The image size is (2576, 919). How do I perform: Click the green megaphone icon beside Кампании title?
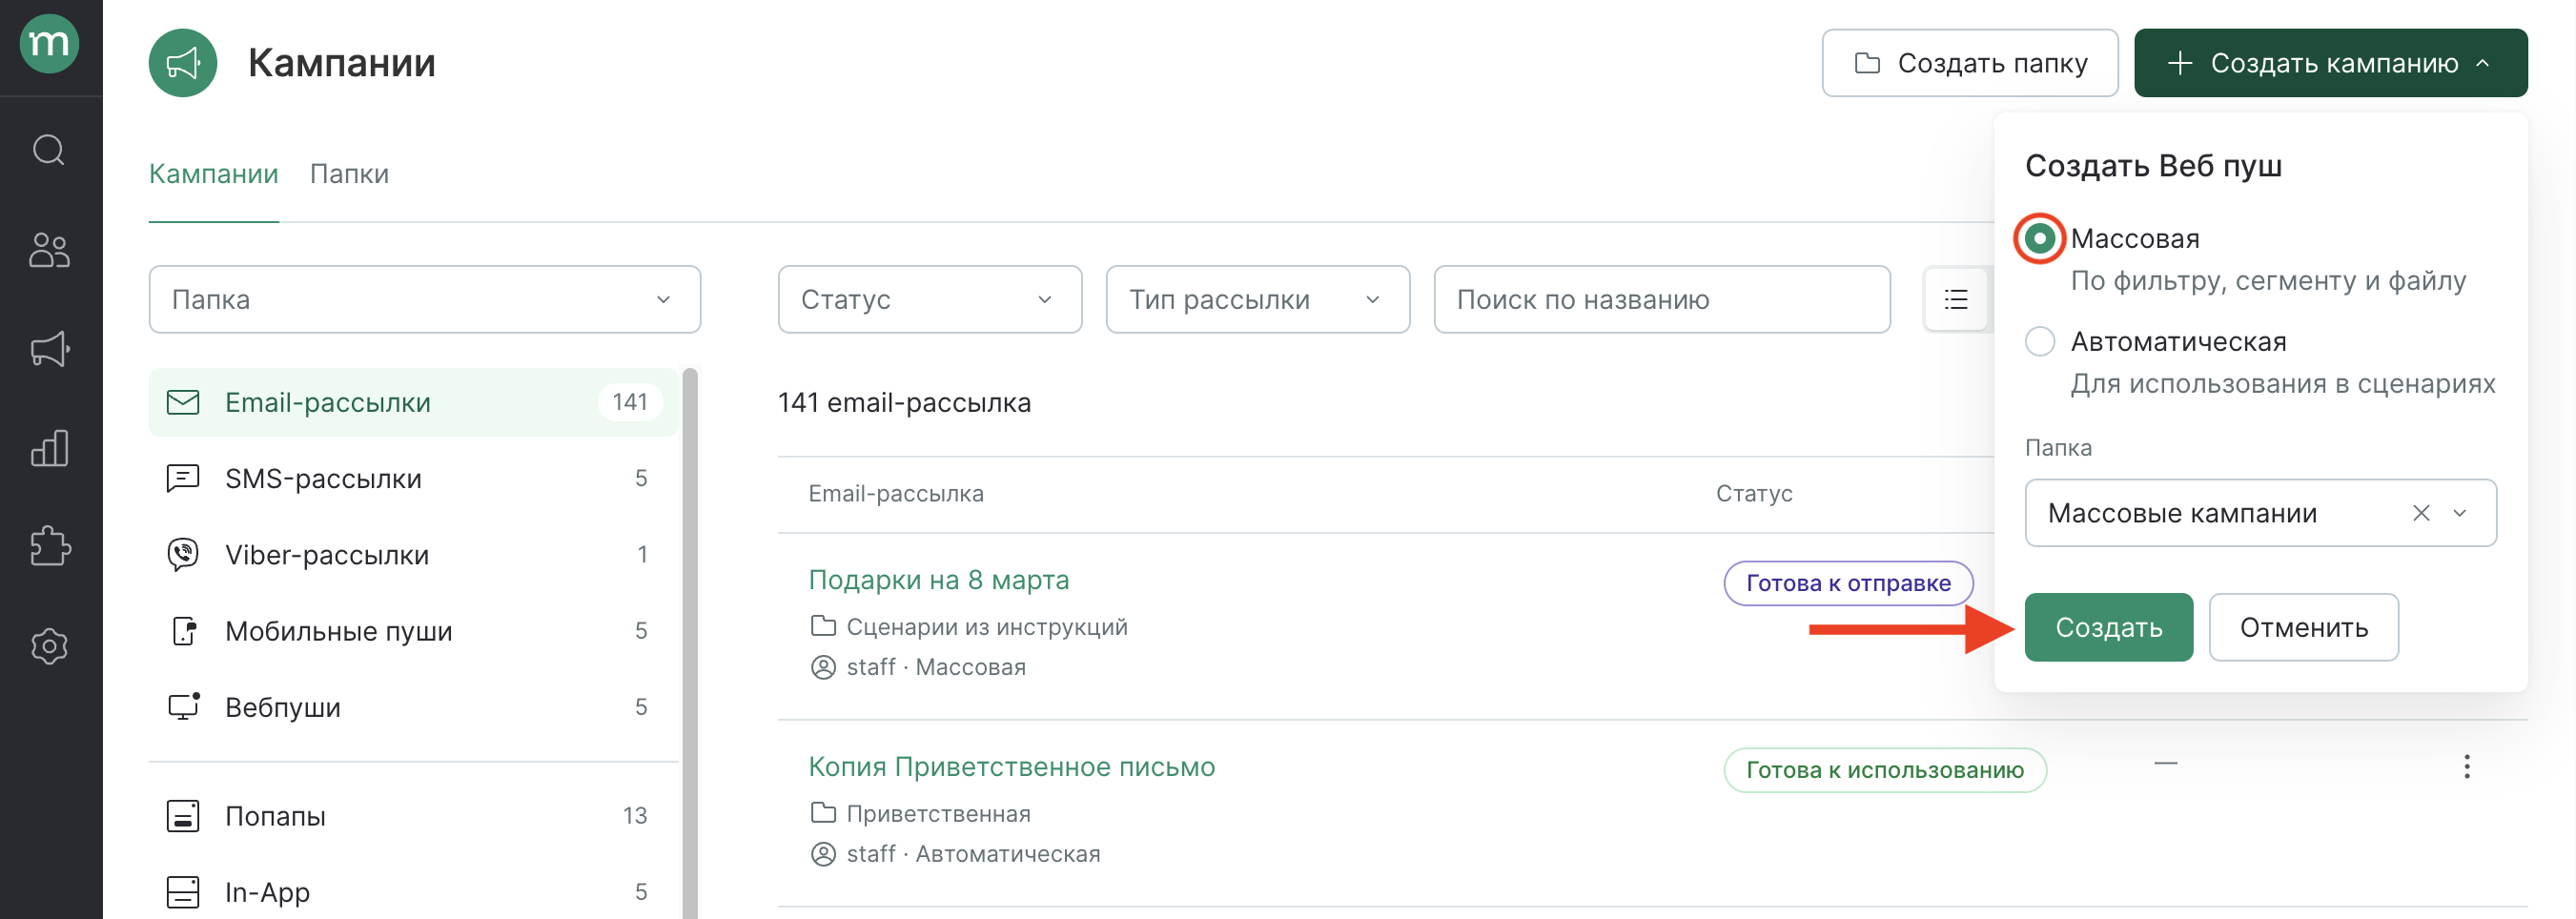[183, 63]
